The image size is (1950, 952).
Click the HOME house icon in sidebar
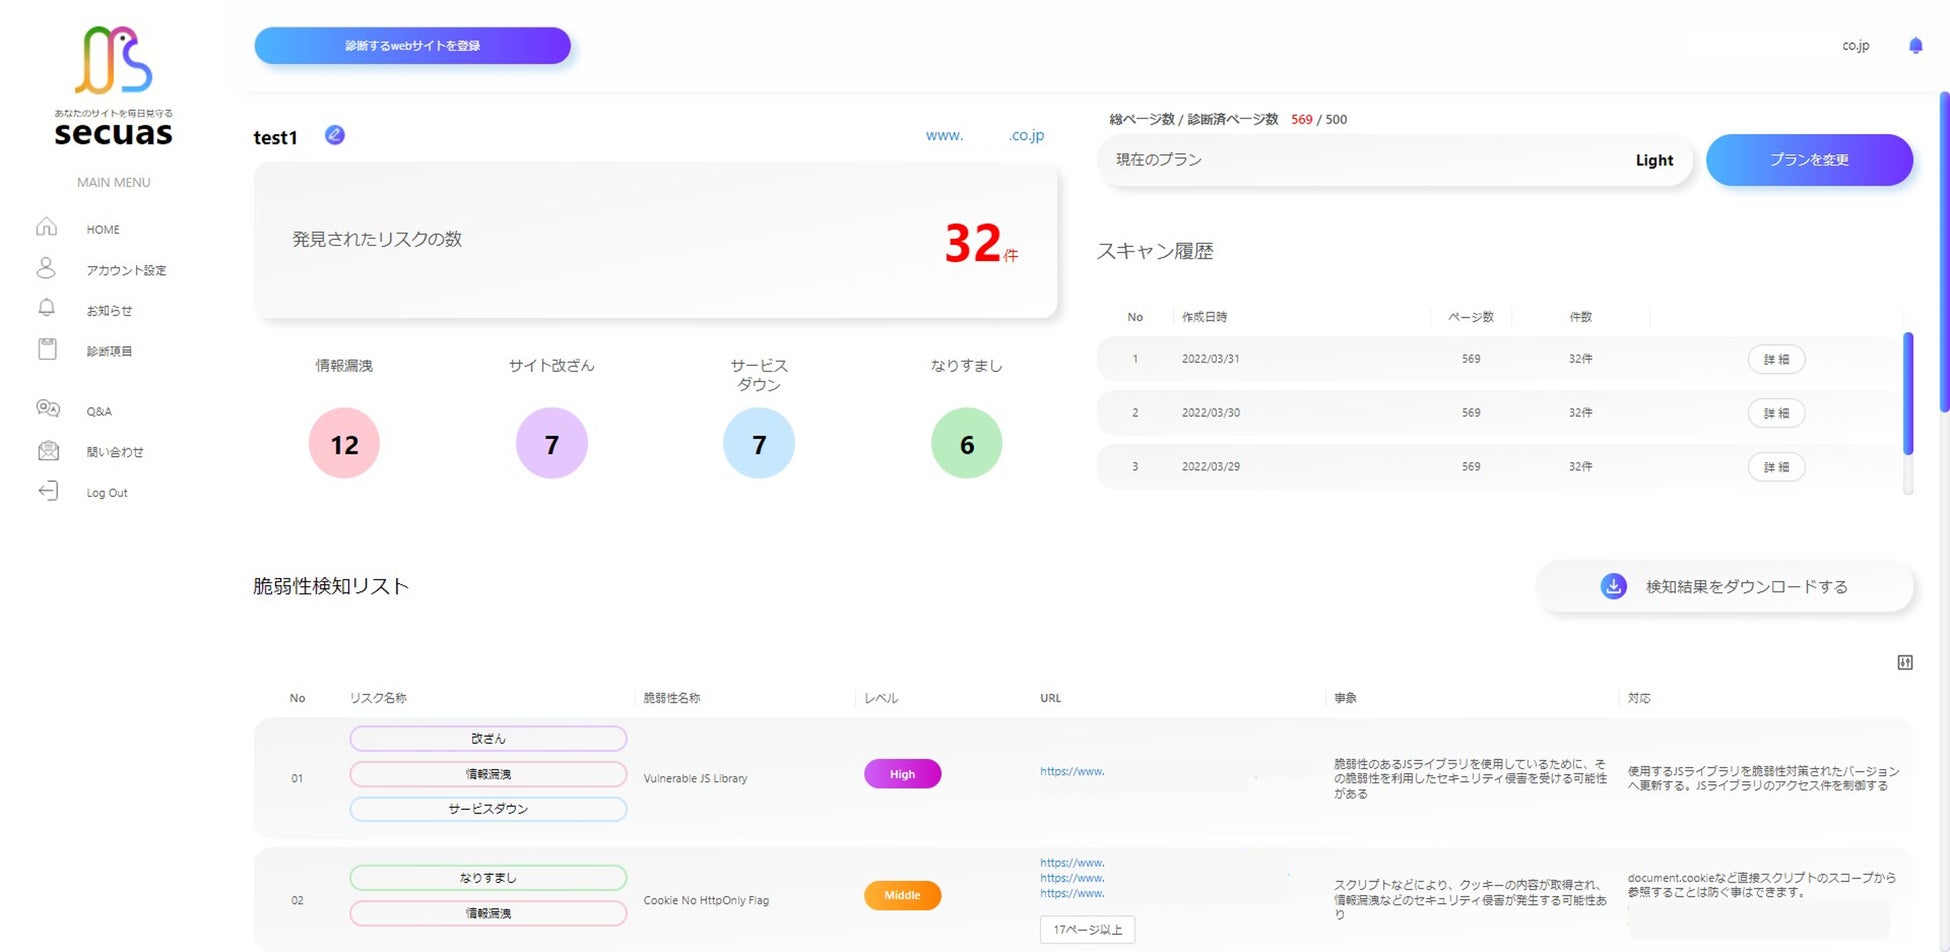coord(47,228)
